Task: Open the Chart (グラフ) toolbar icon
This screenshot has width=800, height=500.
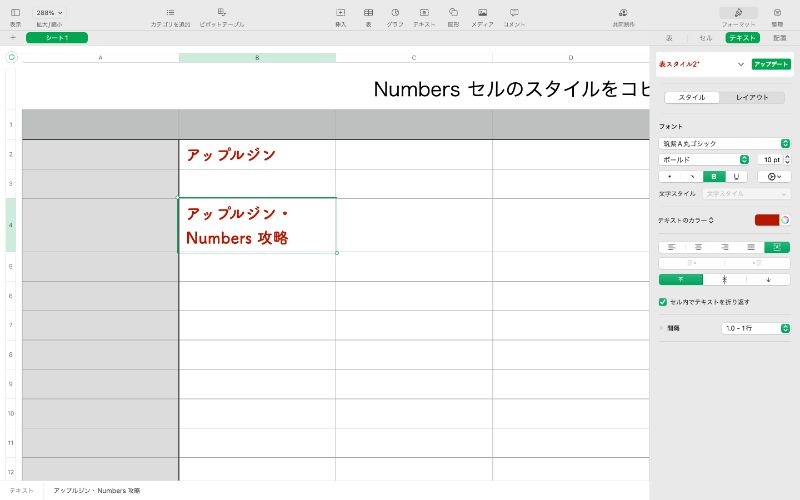Action: pyautogui.click(x=395, y=13)
